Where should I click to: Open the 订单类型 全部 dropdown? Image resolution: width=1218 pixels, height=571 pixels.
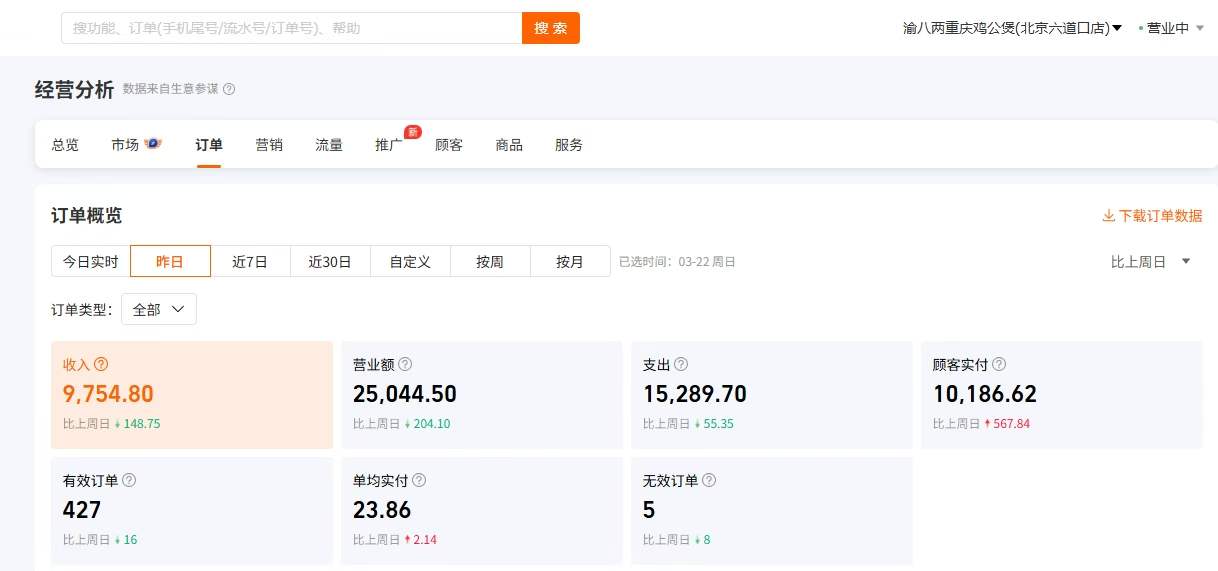tap(159, 309)
